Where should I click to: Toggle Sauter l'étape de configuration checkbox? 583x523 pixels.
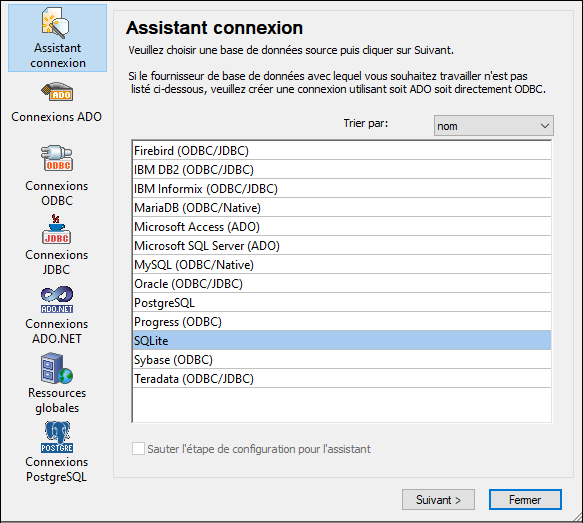pyautogui.click(x=138, y=449)
